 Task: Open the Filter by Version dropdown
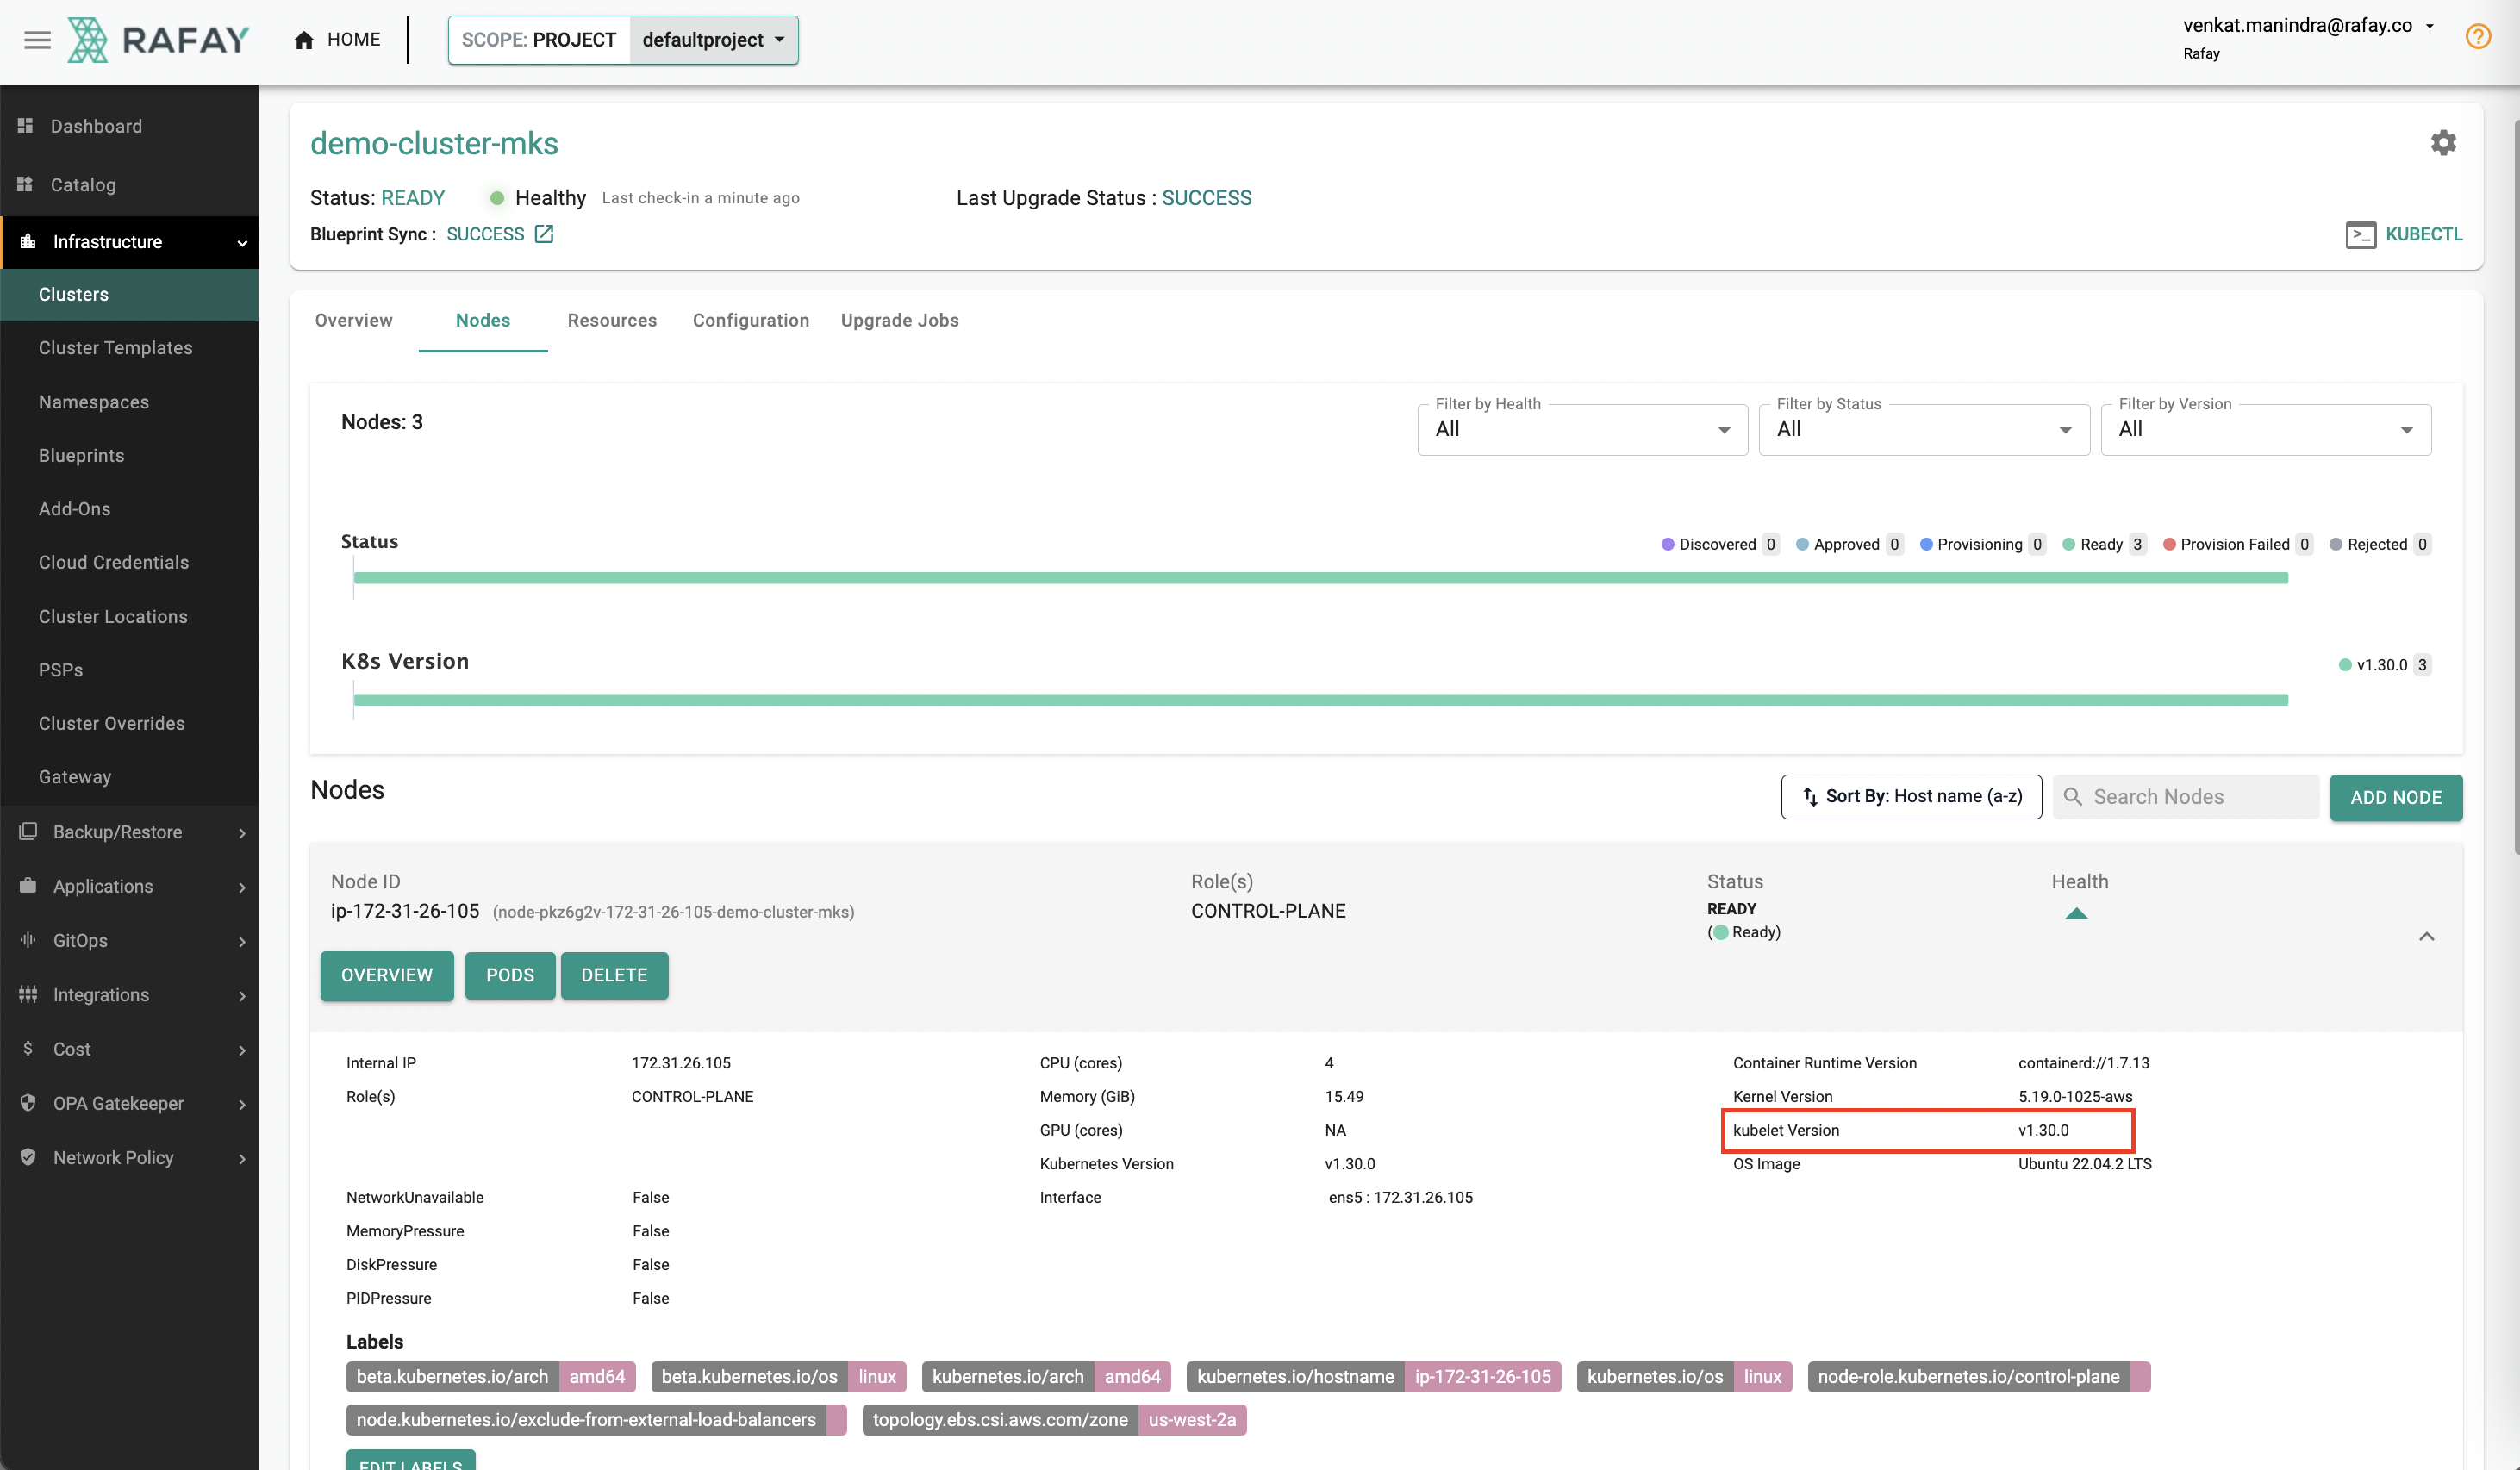point(2265,429)
